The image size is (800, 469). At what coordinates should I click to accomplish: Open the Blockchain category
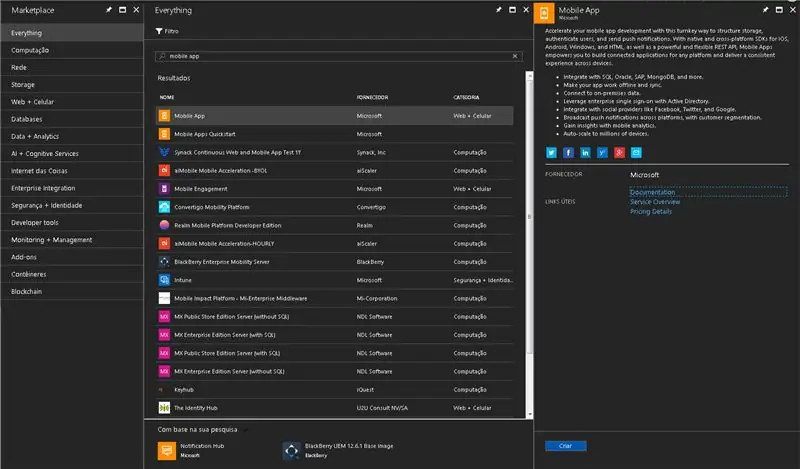(72, 291)
